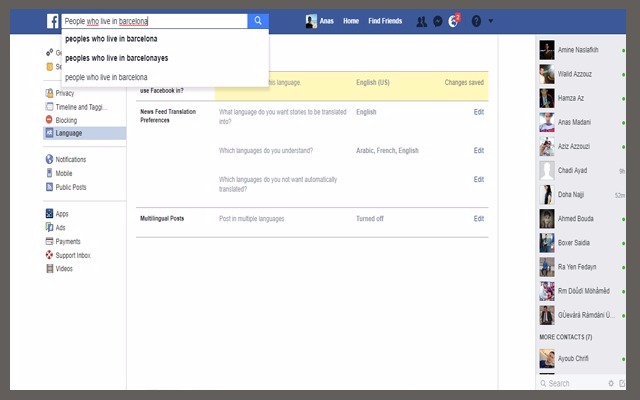
Task: Open the notifications globe icon
Action: (454, 21)
